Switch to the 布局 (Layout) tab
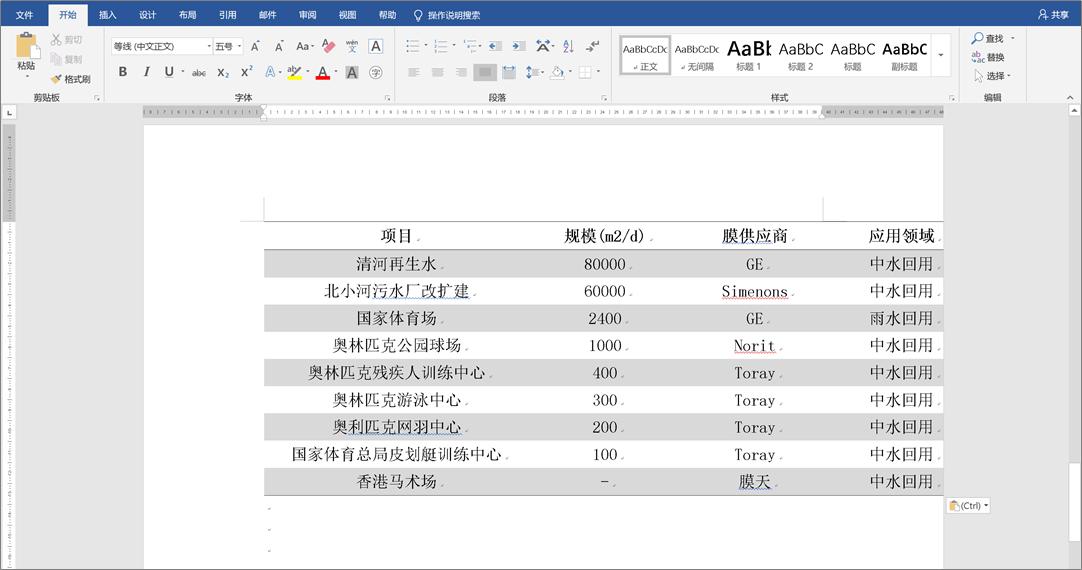This screenshot has height=570, width=1082. (x=188, y=14)
